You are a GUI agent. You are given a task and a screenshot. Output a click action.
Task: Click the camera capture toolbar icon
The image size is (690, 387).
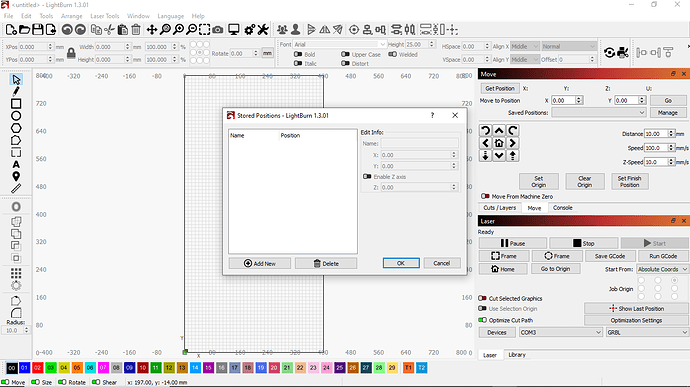tap(217, 29)
